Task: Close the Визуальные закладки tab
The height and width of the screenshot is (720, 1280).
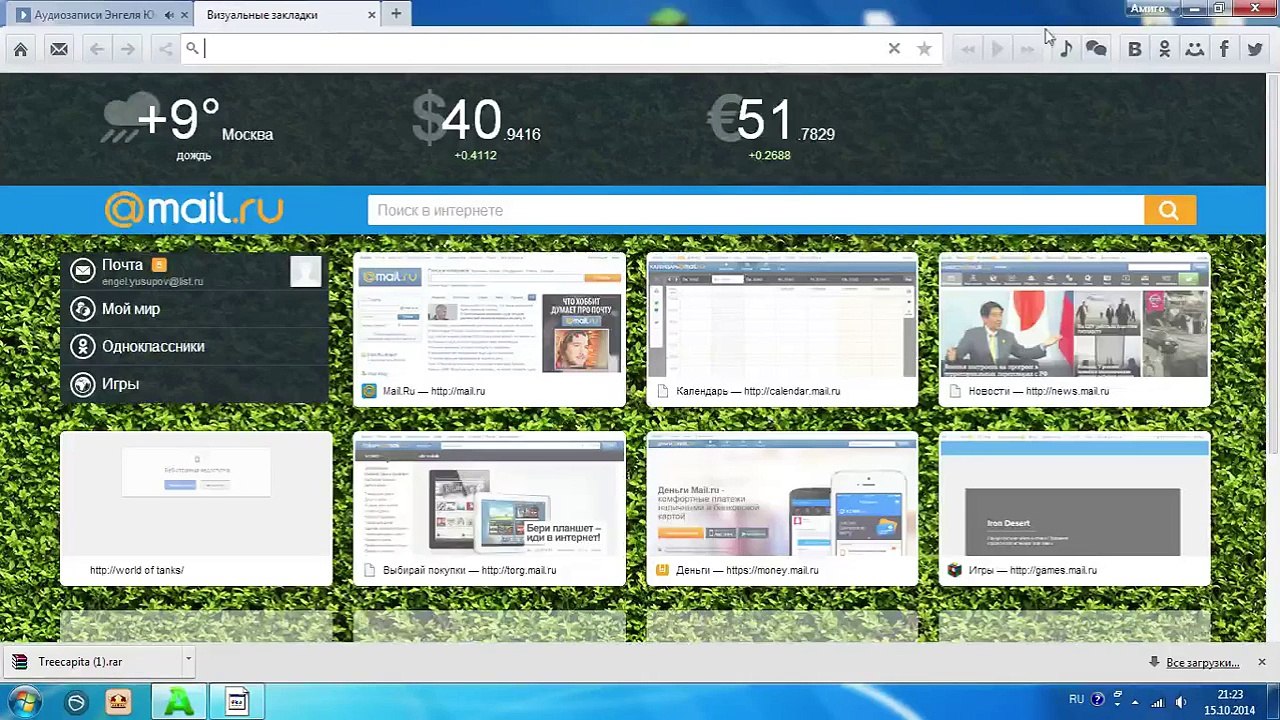Action: tap(372, 15)
